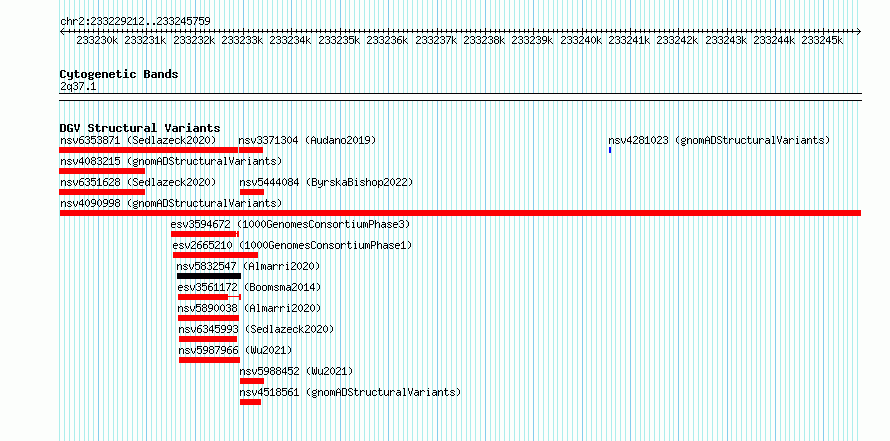This screenshot has width=890, height=441.
Task: Click the red bar under nsv4518561
Action: (x=250, y=402)
